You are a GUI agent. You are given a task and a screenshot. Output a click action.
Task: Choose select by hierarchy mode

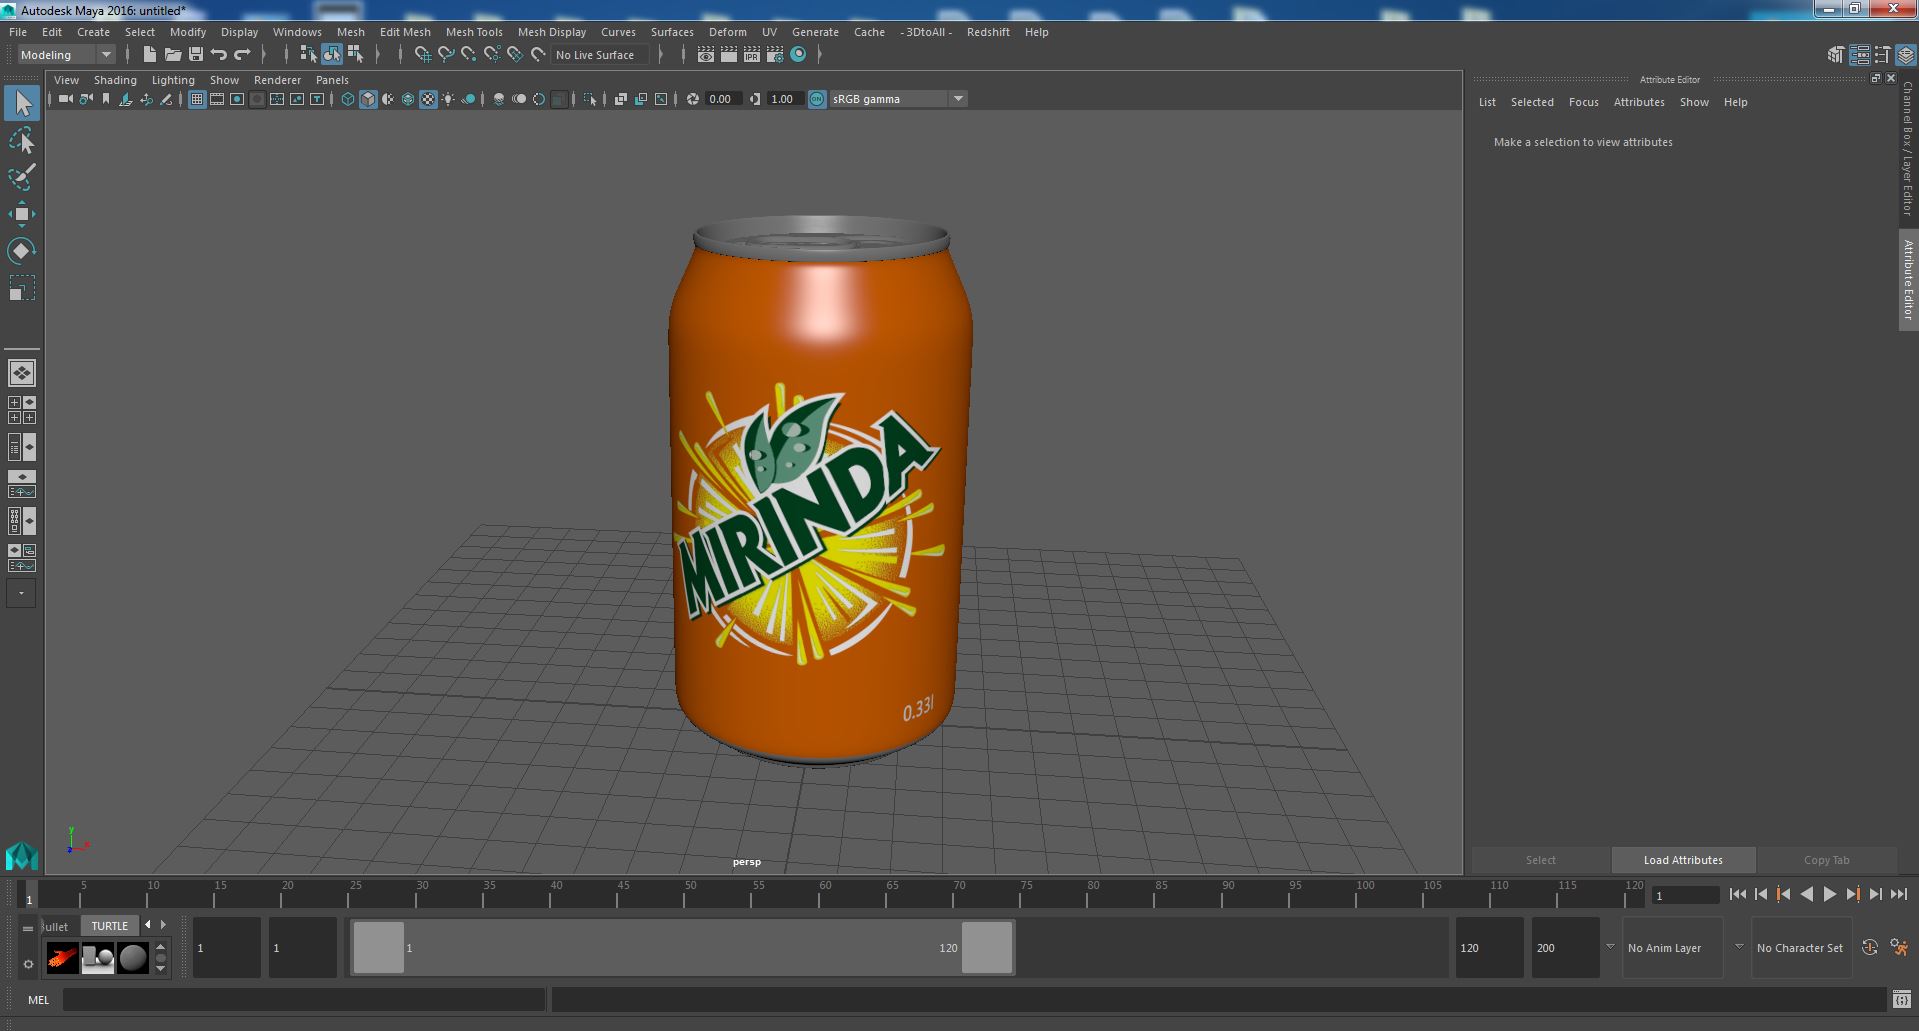309,55
